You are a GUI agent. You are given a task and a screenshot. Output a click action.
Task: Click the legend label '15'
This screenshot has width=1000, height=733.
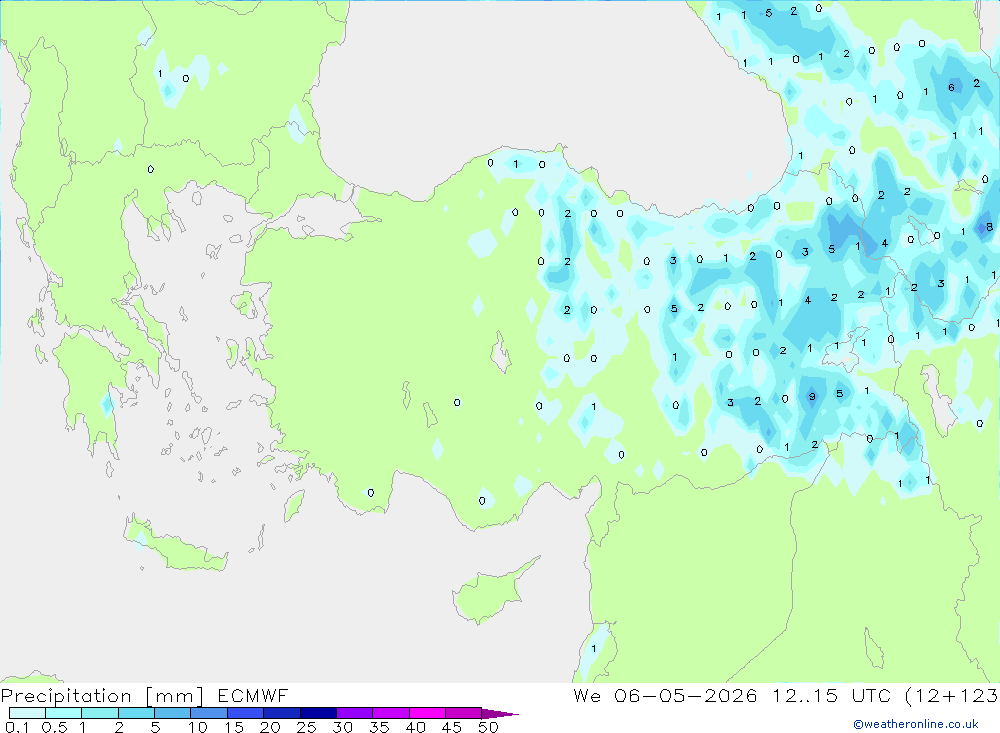click(234, 727)
